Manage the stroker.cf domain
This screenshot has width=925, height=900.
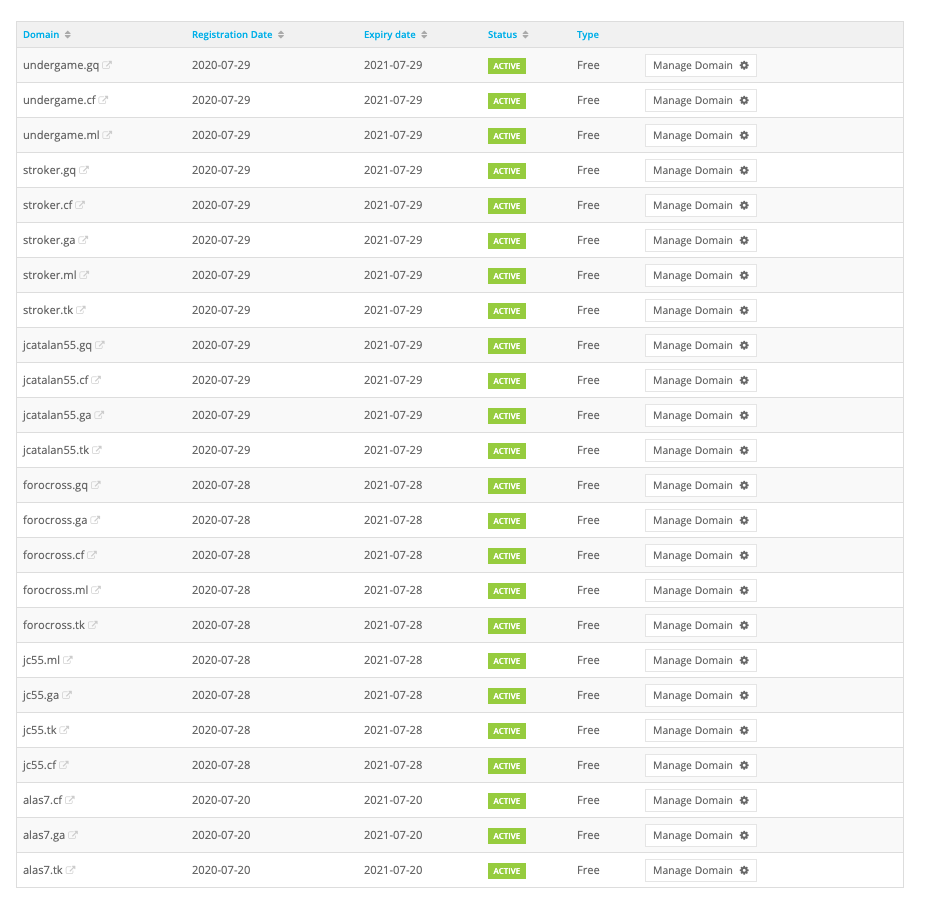(x=700, y=205)
